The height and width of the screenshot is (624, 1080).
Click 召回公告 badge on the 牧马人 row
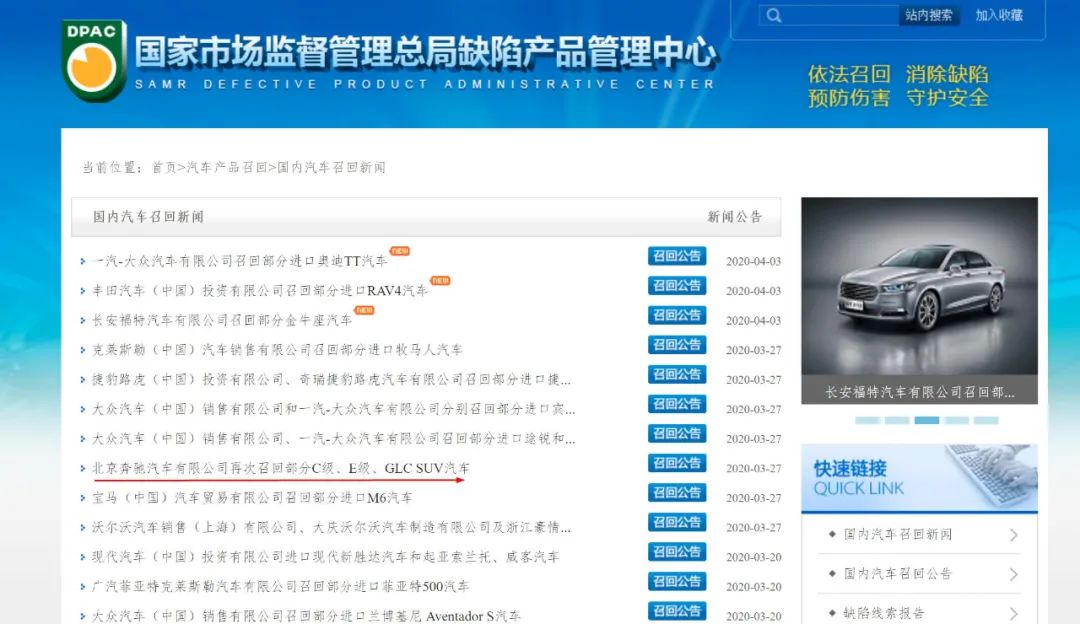(677, 345)
